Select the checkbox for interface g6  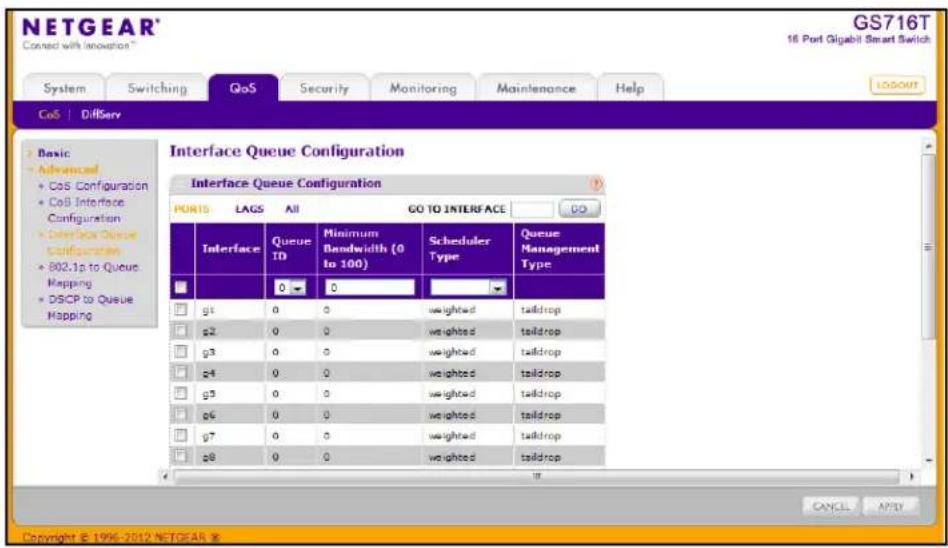click(181, 414)
